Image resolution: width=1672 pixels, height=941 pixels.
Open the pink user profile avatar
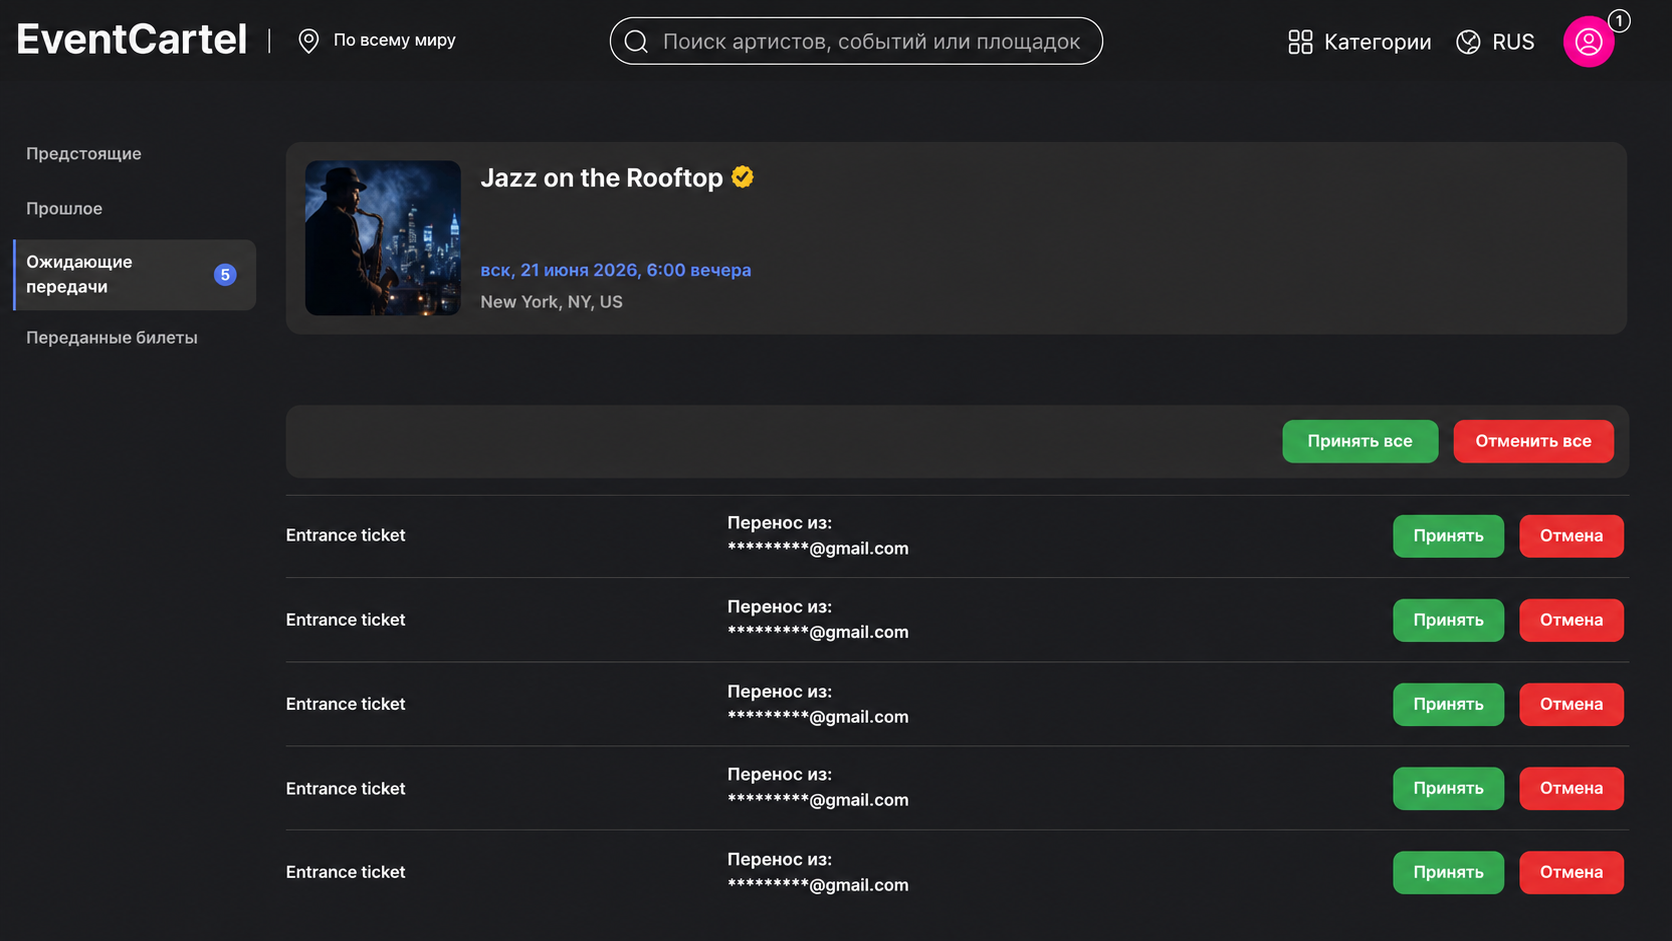click(x=1588, y=42)
